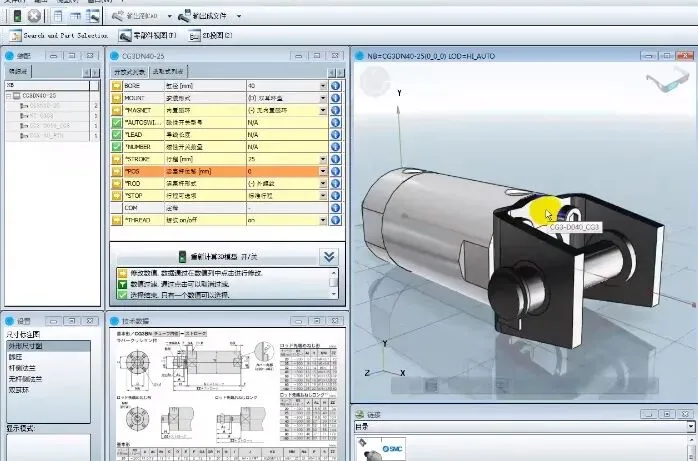Viewport: 698px width, 461px height.
Task: Click the yellow arrow icon of BORE row
Action: [x=117, y=86]
